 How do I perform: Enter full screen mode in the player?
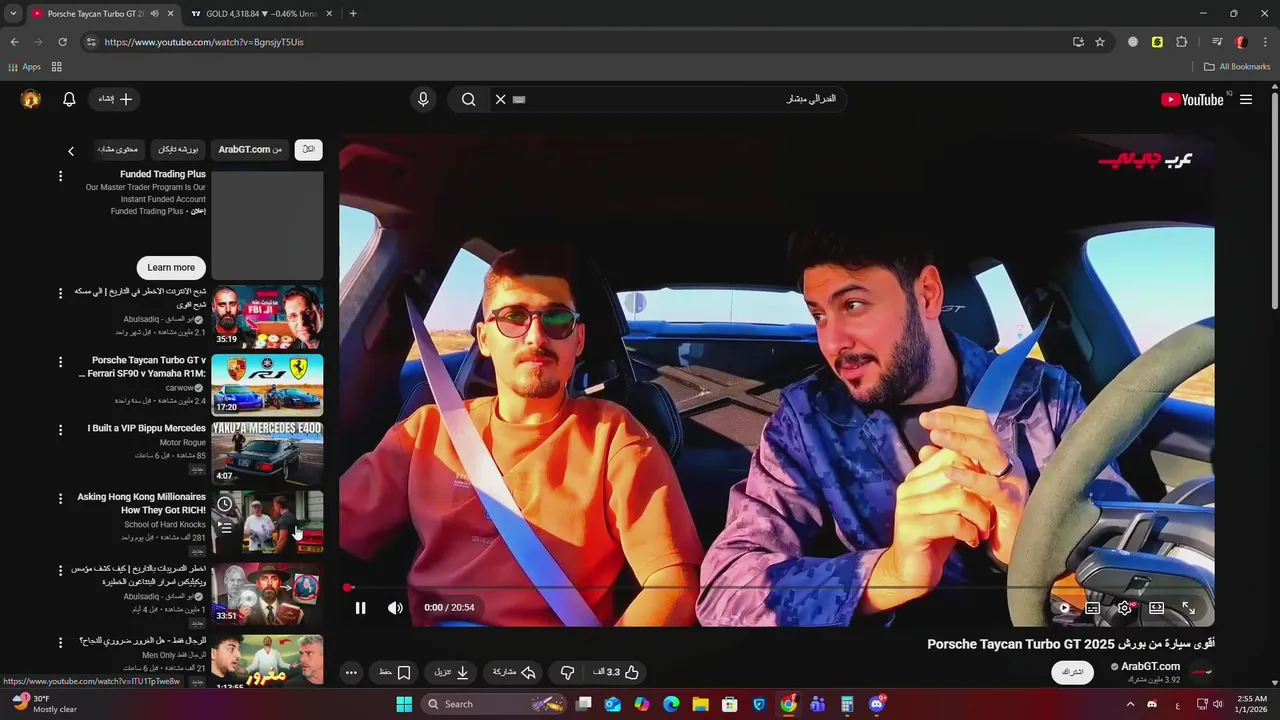1188,608
